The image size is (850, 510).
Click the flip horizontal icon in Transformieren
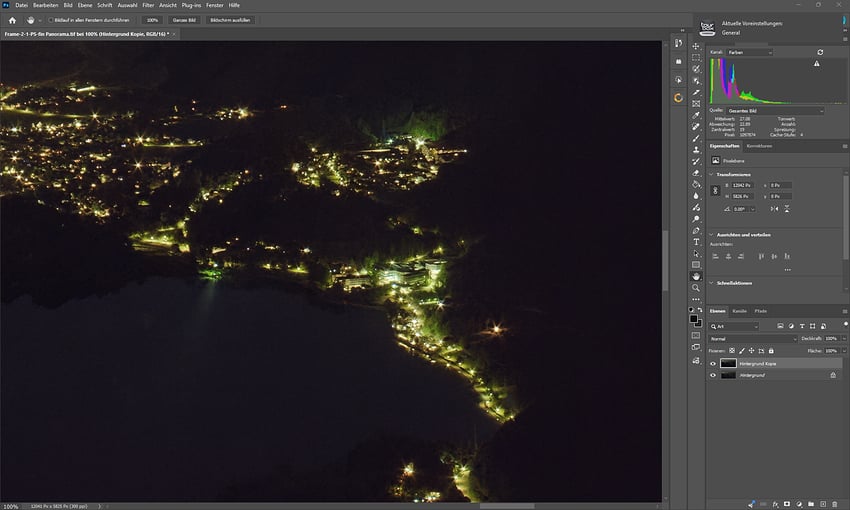point(775,209)
